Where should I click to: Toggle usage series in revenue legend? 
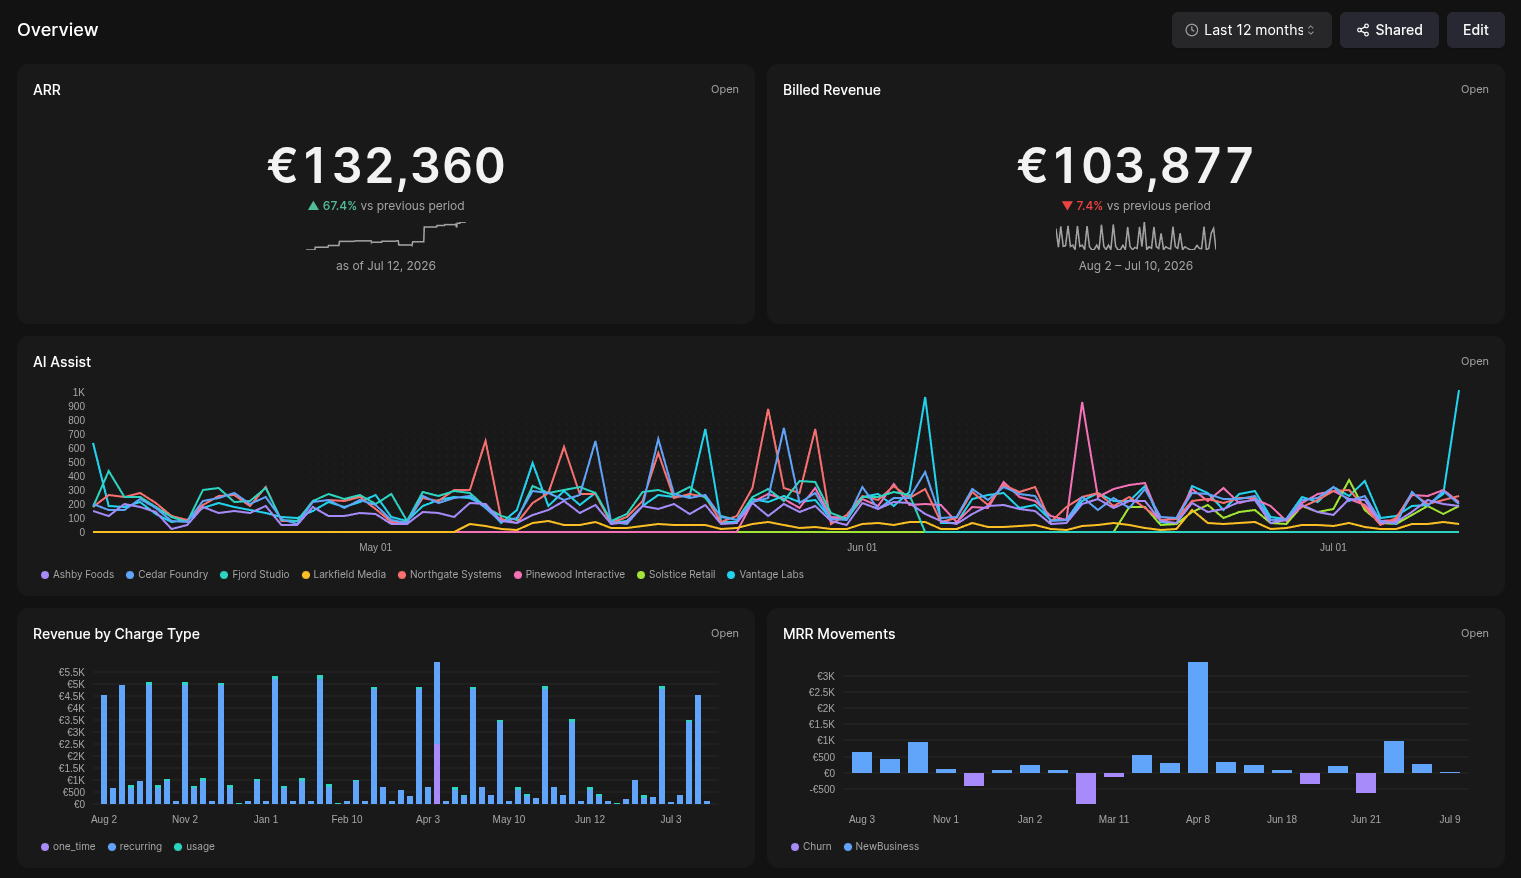(x=194, y=847)
